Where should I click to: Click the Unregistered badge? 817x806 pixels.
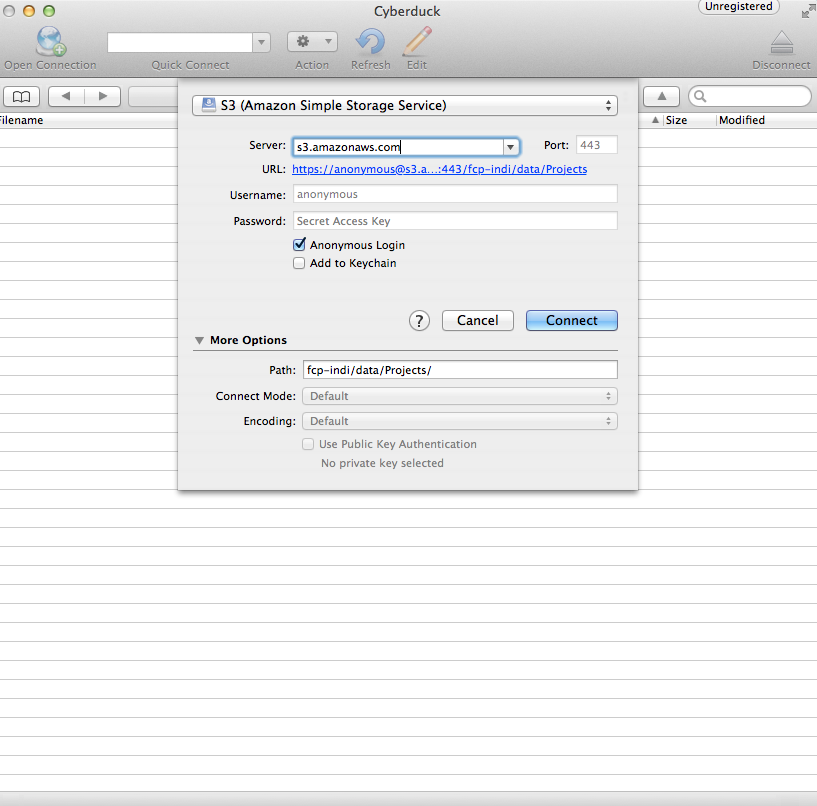click(738, 7)
